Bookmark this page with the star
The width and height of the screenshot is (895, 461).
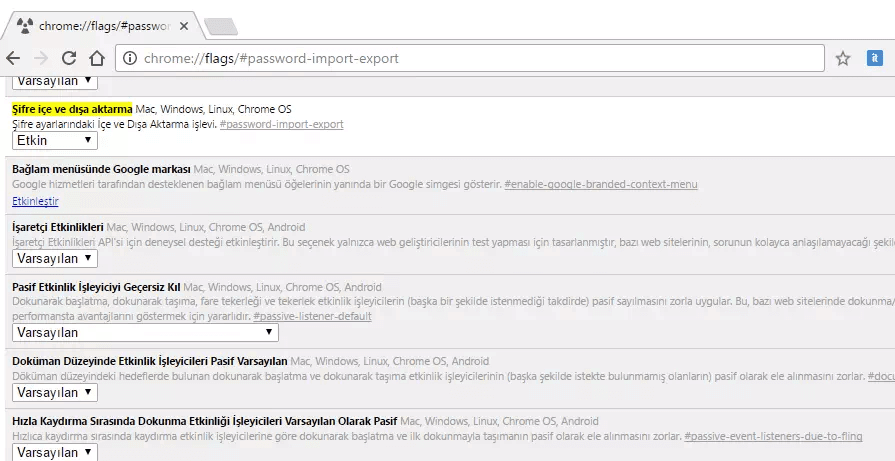click(x=843, y=58)
